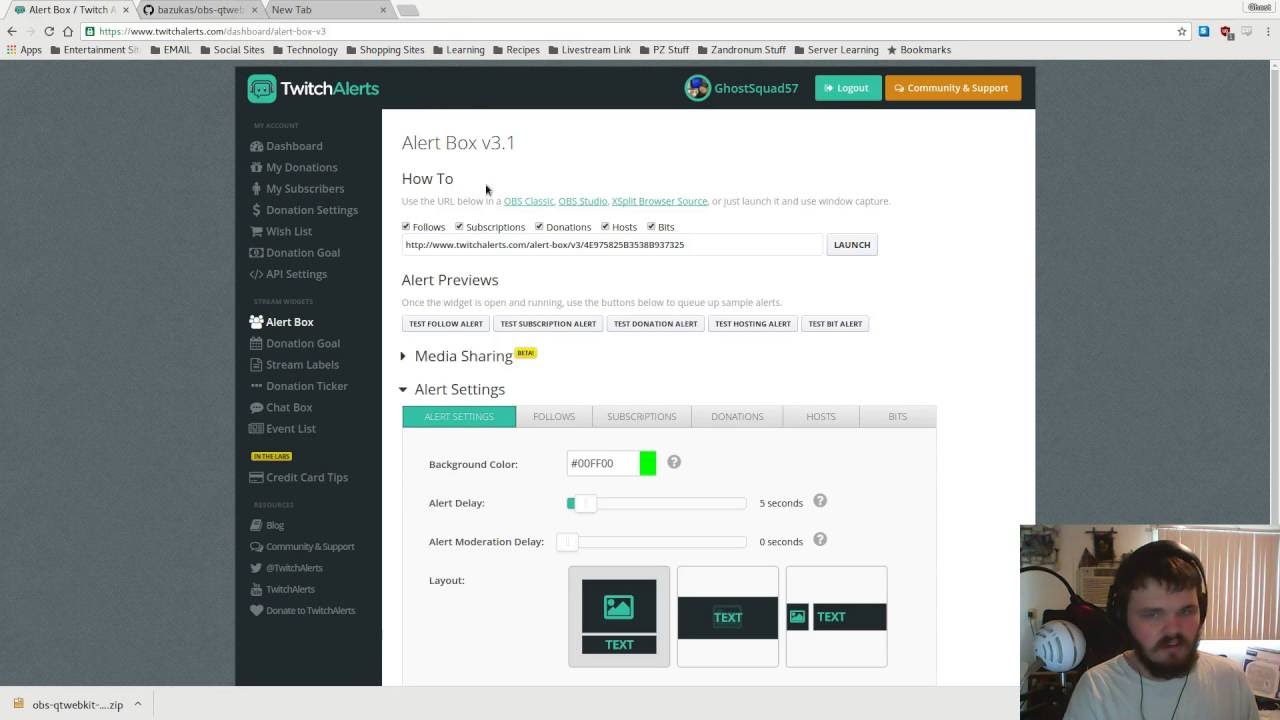Open the Wish List page

pos(280,231)
